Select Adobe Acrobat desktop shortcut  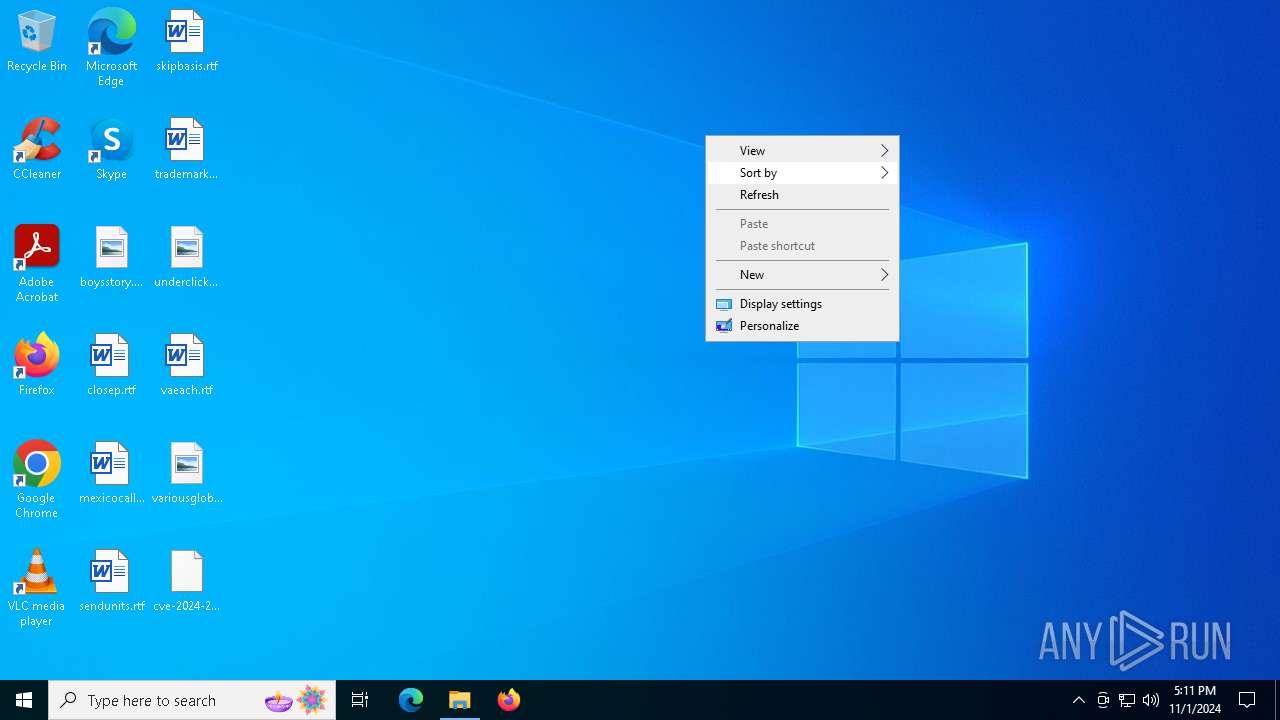tap(37, 264)
